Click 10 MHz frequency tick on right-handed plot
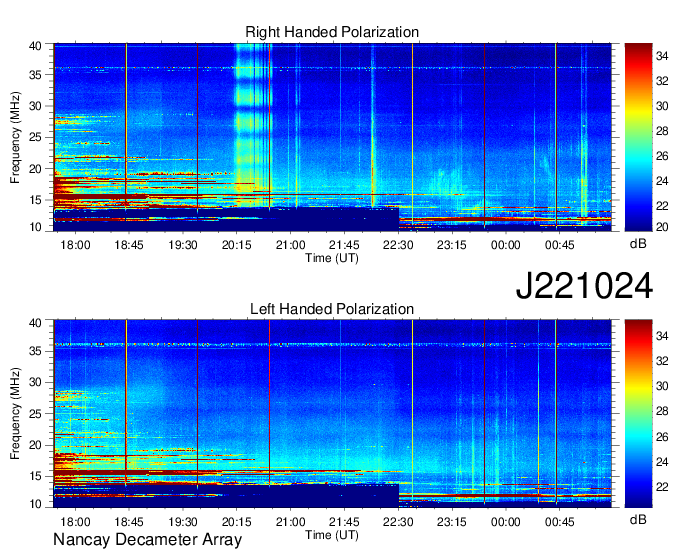The height and width of the screenshot is (552, 680). (35, 227)
